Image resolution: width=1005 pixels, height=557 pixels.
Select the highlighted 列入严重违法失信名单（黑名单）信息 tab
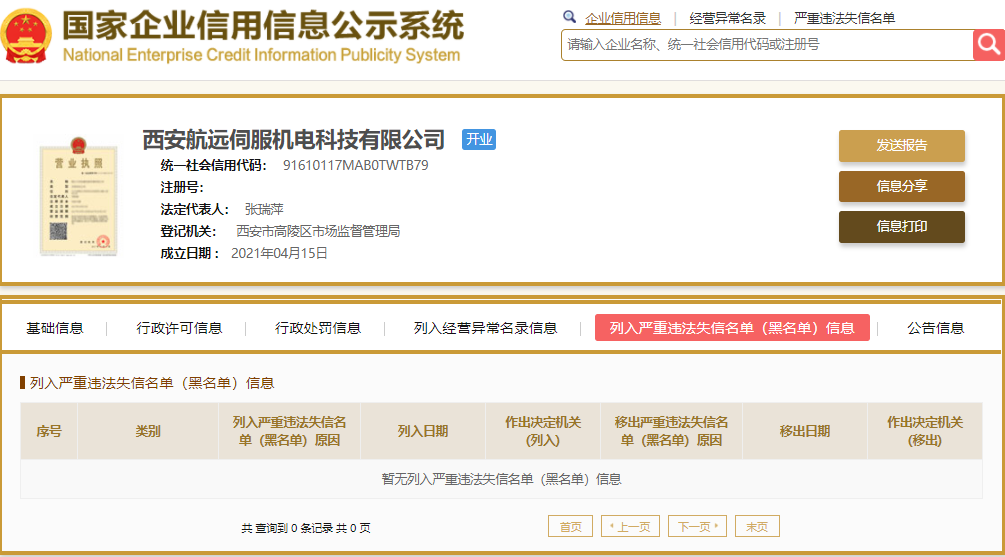click(x=732, y=328)
